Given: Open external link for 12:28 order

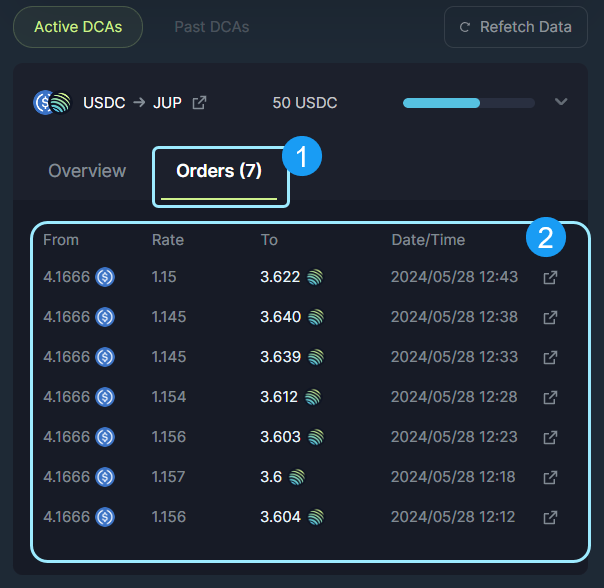Looking at the screenshot, I should click(x=549, y=397).
